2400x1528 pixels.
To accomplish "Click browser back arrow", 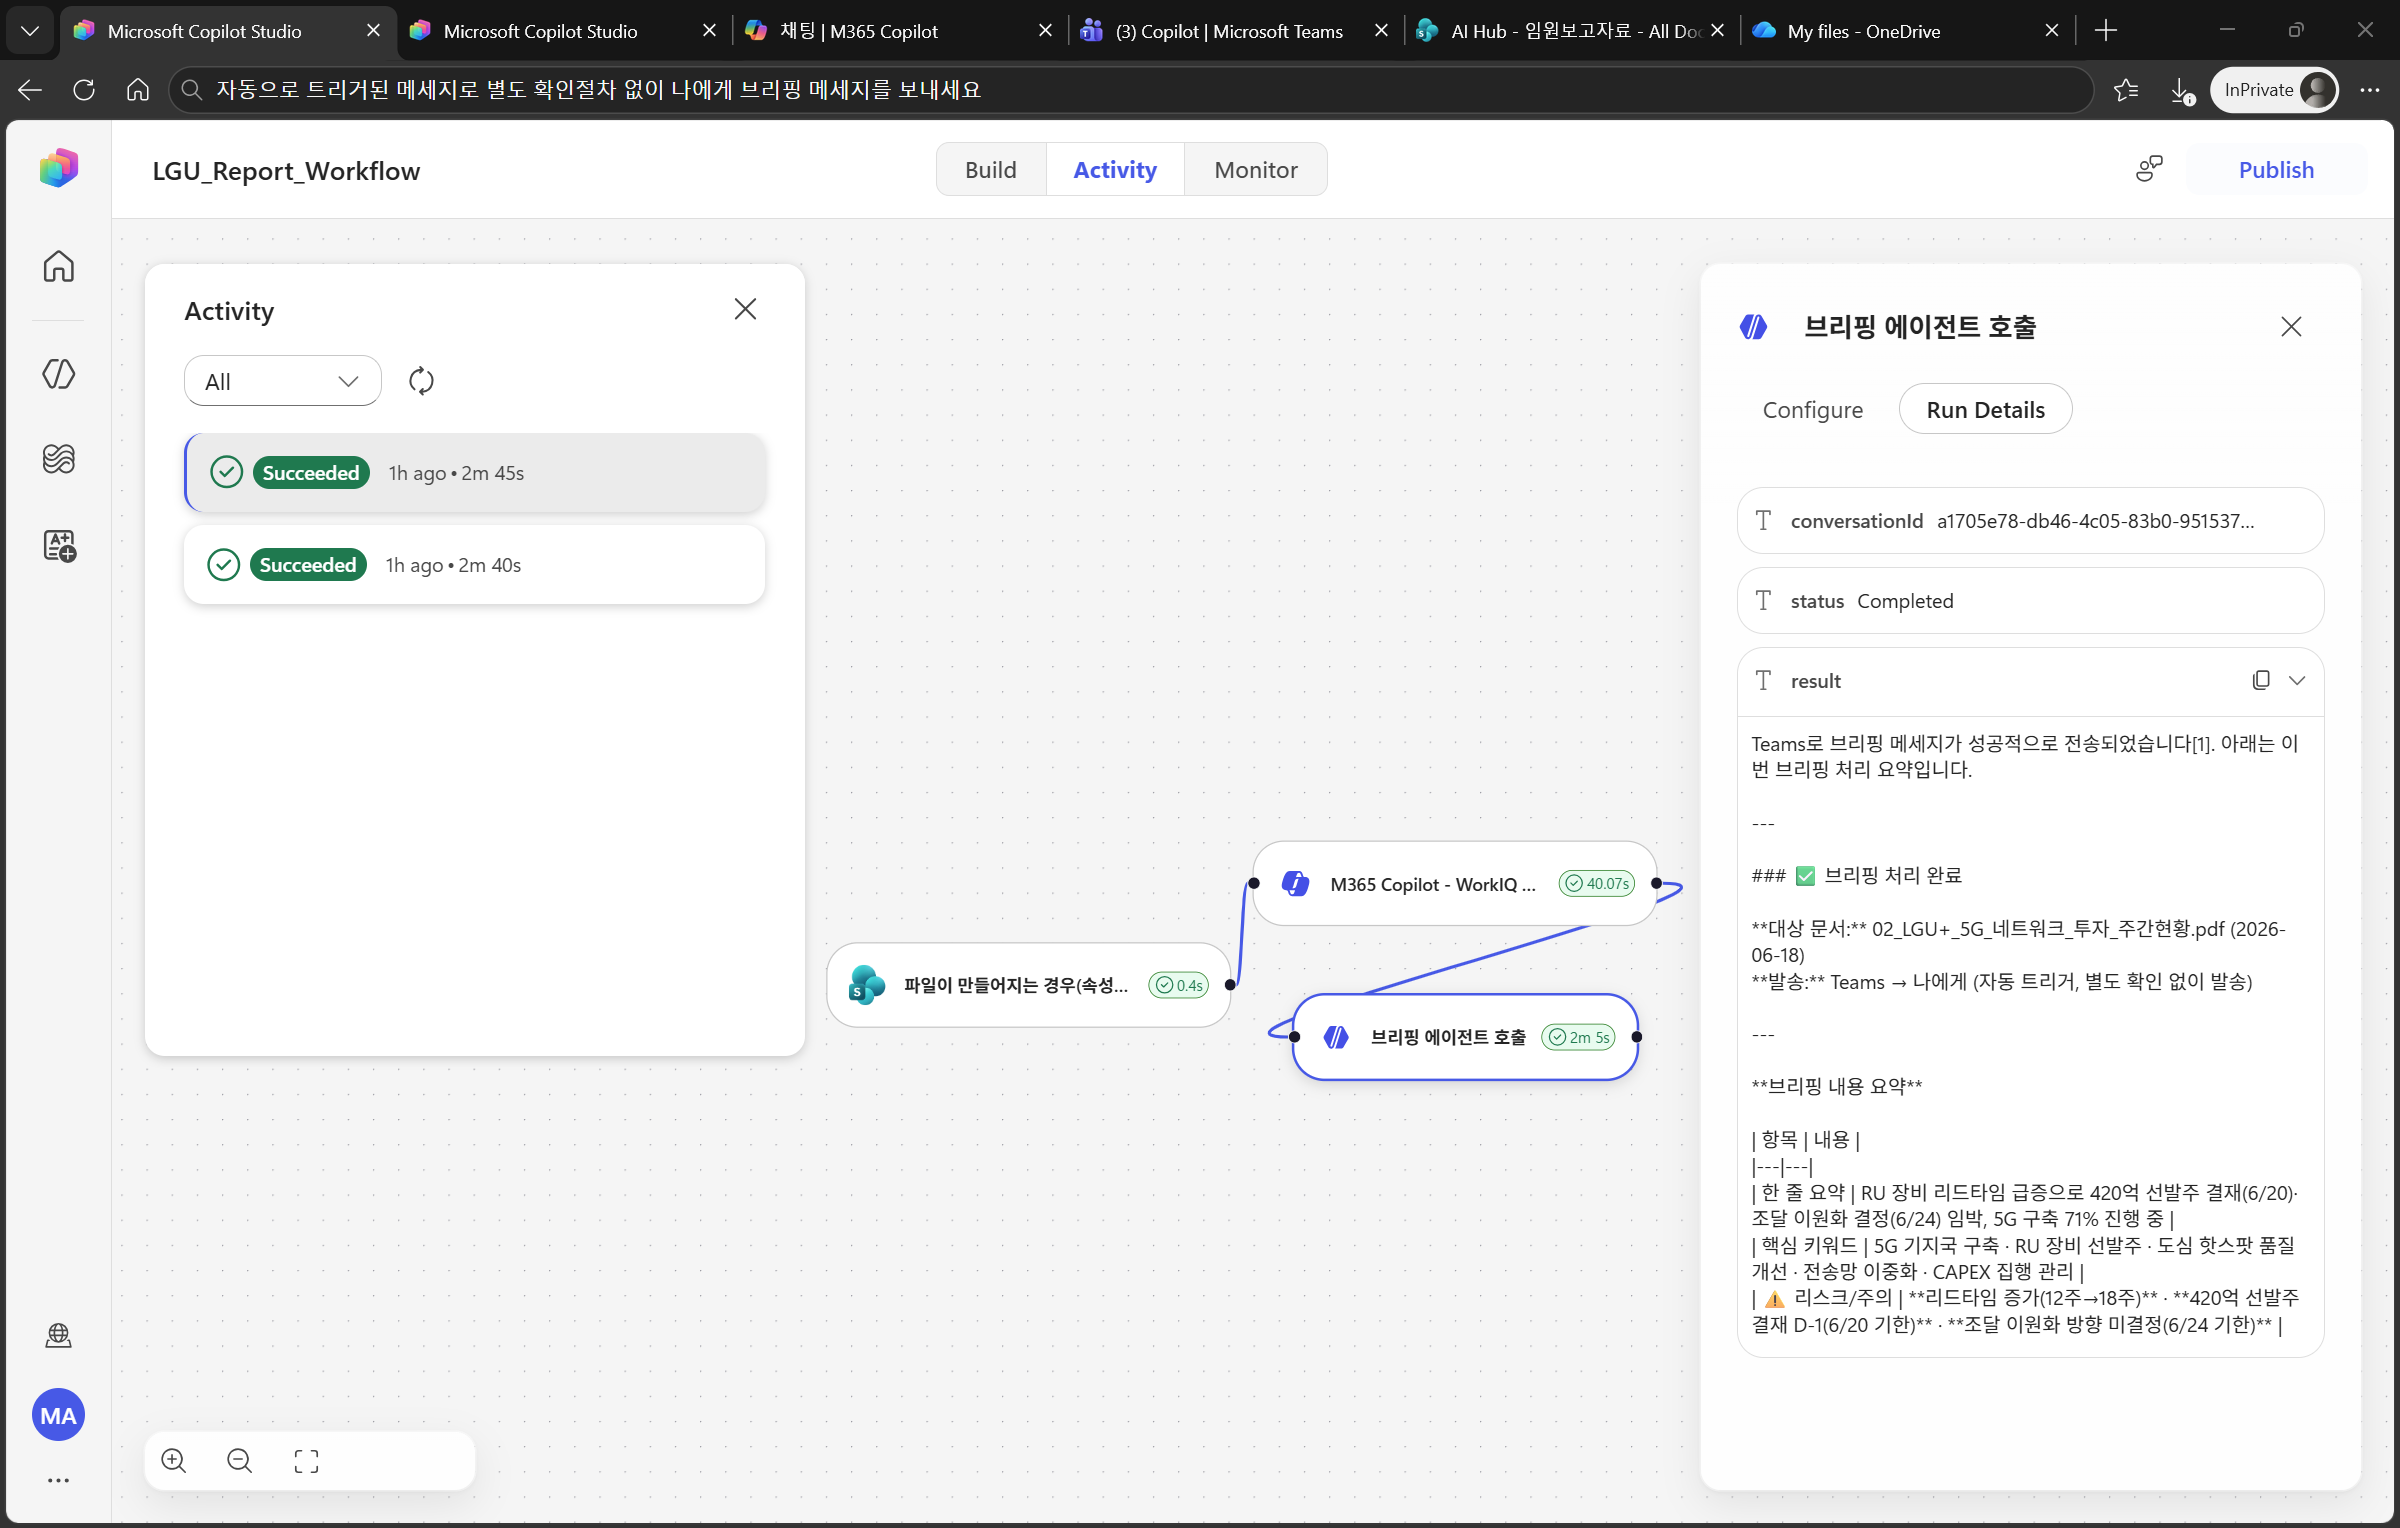I will point(30,90).
